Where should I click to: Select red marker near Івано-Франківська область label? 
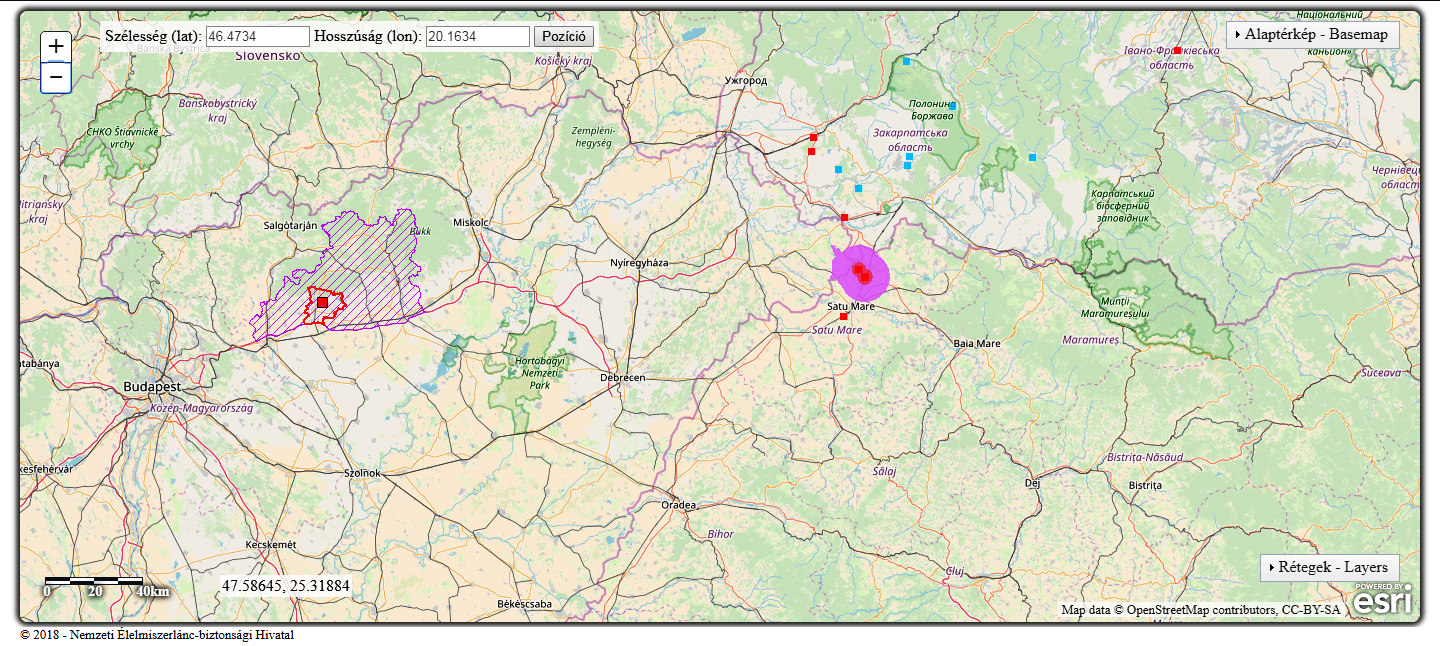tap(1178, 50)
